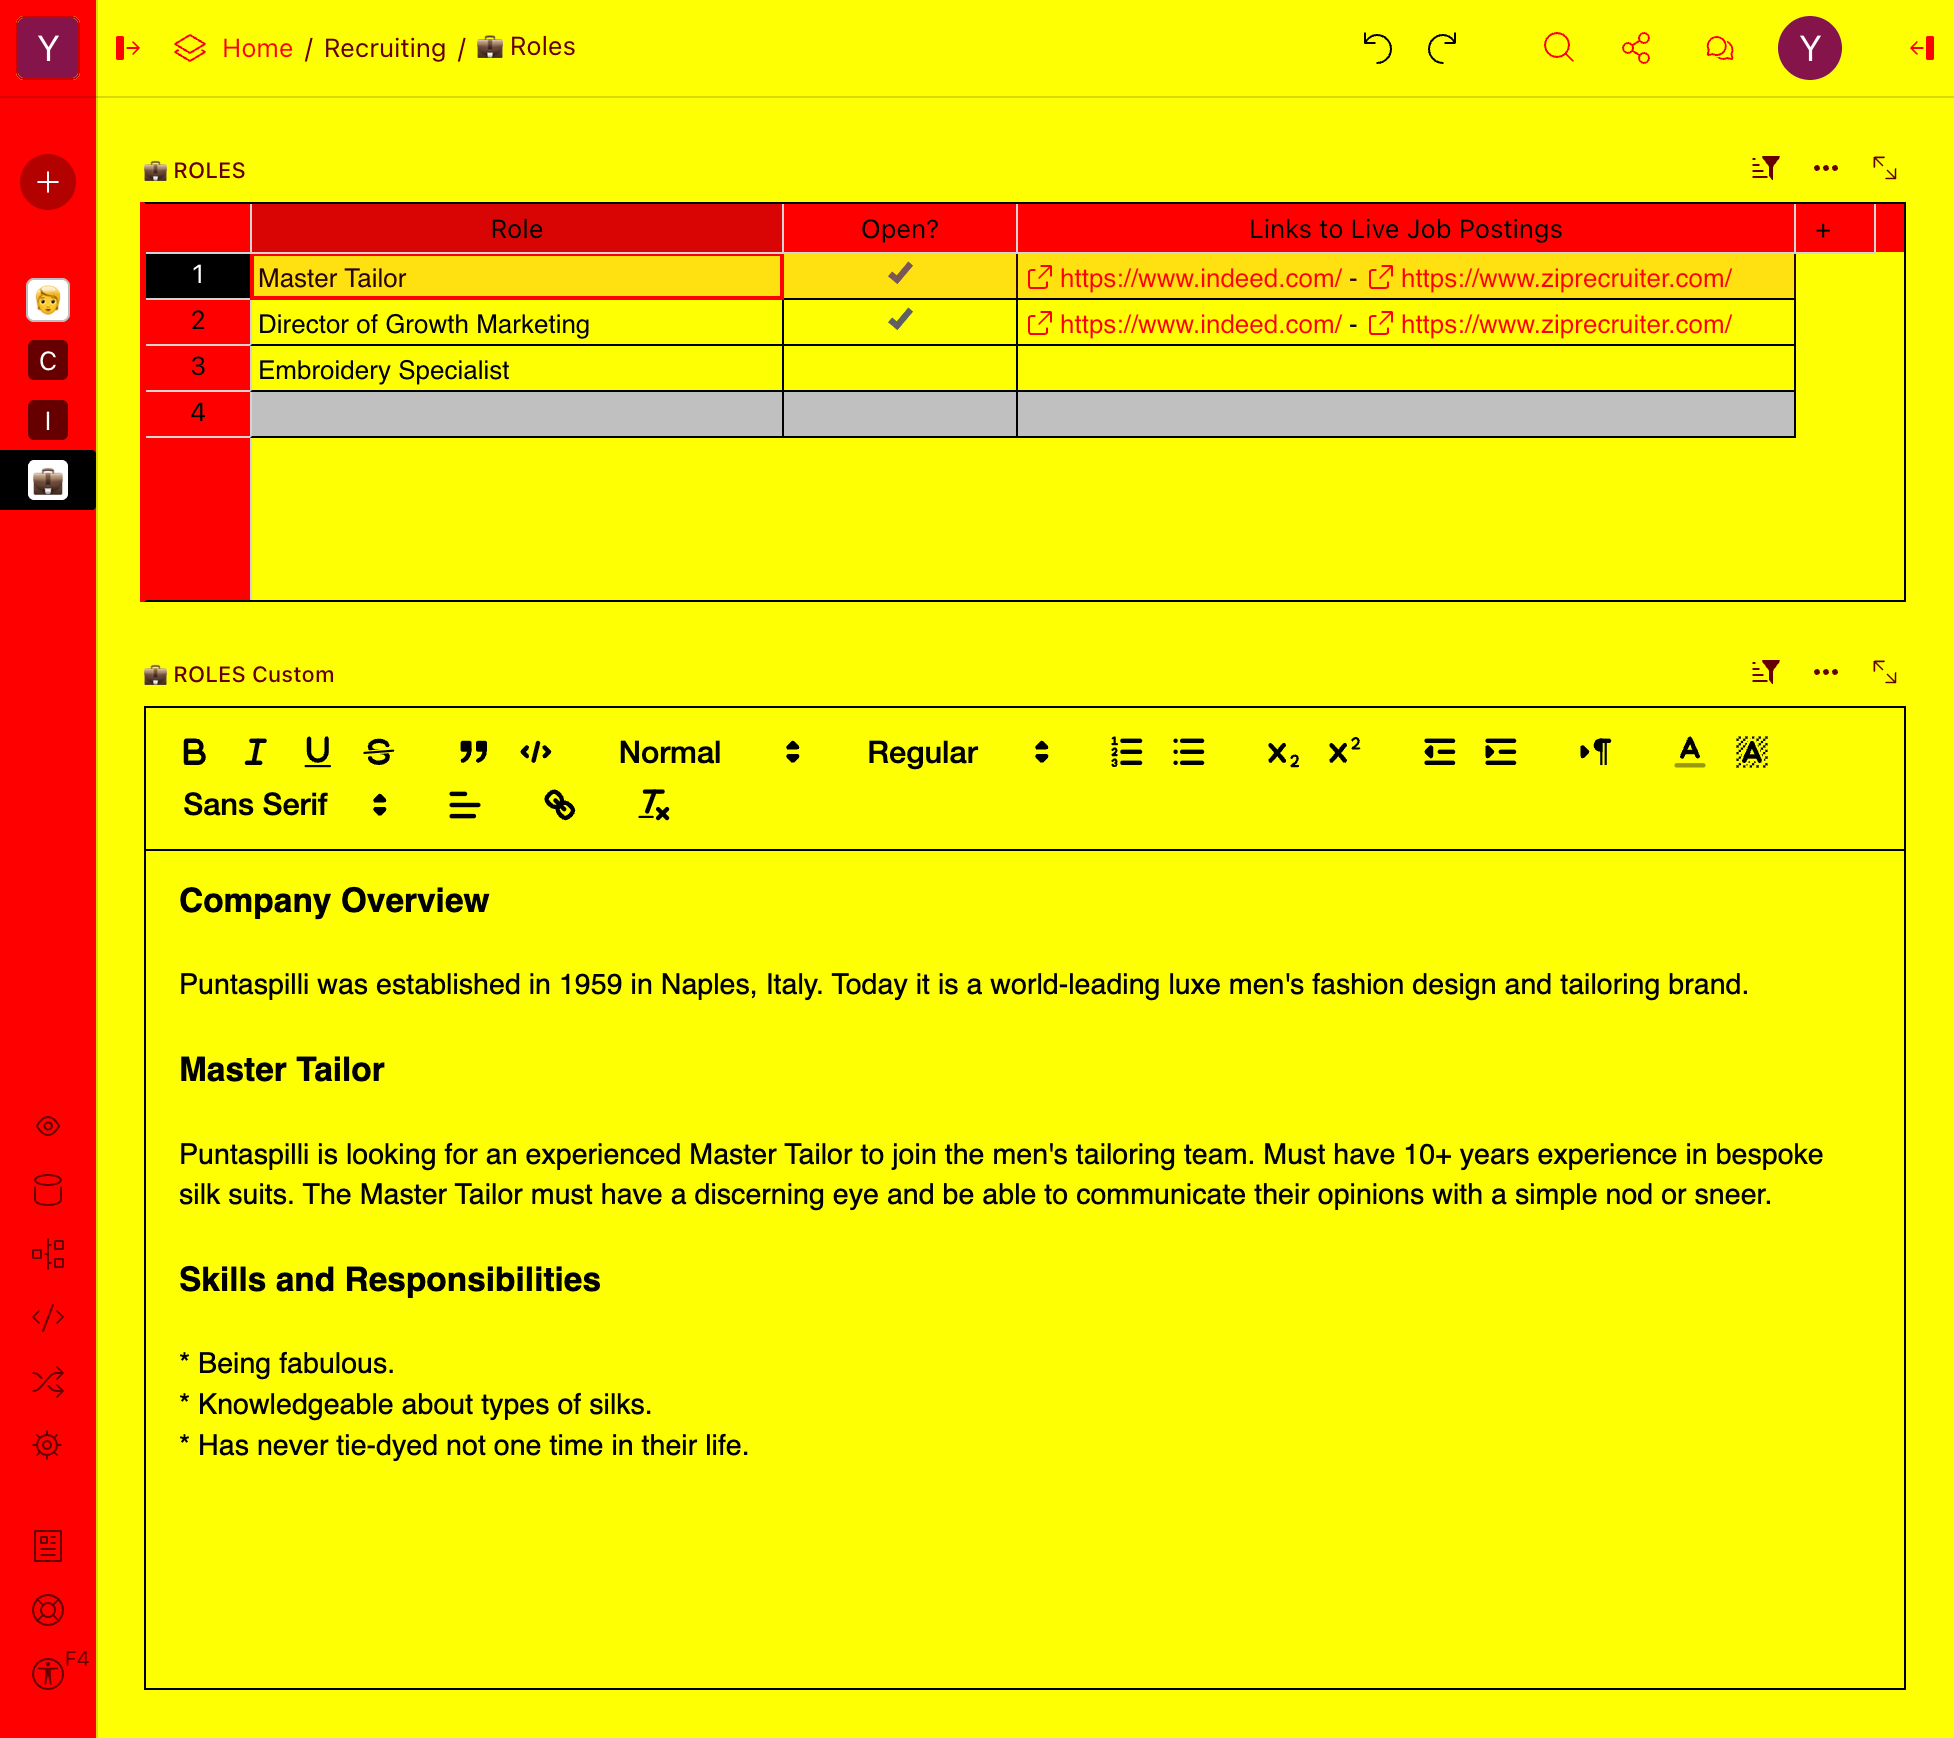Open the search tool

tap(1558, 48)
